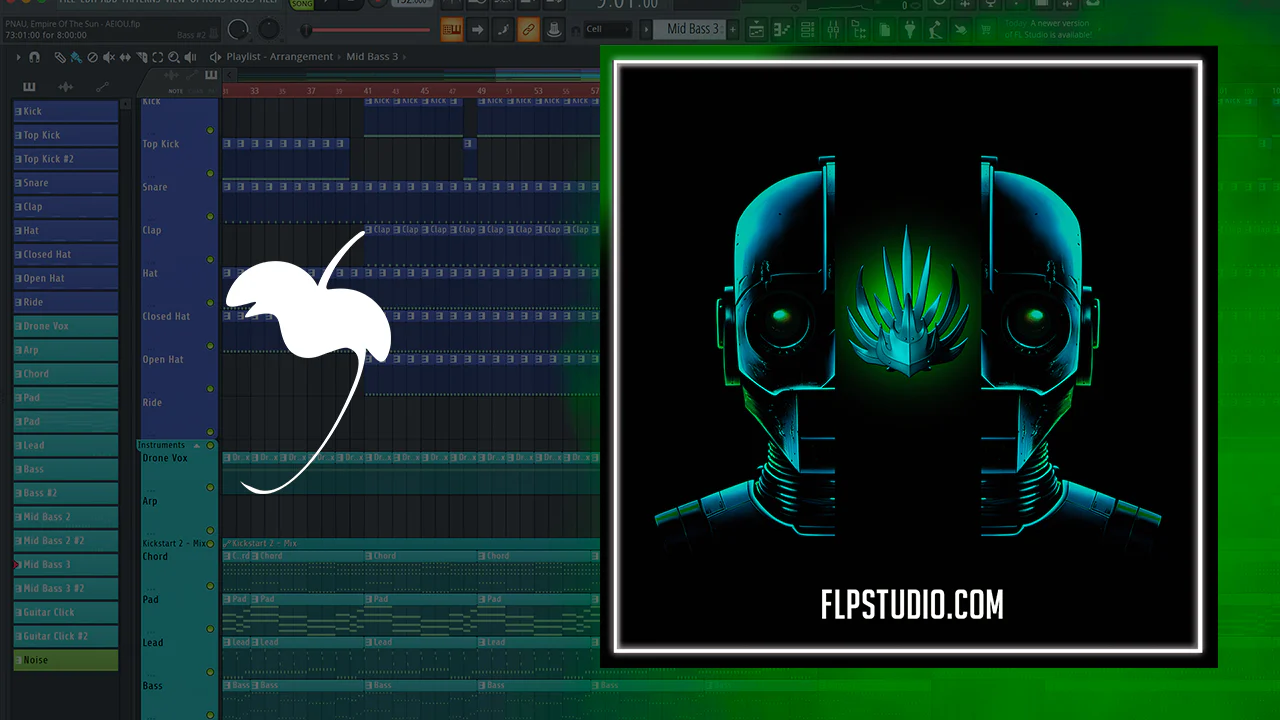The height and width of the screenshot is (720, 1280).
Task: Show automation clips in the picker panel
Action: coord(102,87)
